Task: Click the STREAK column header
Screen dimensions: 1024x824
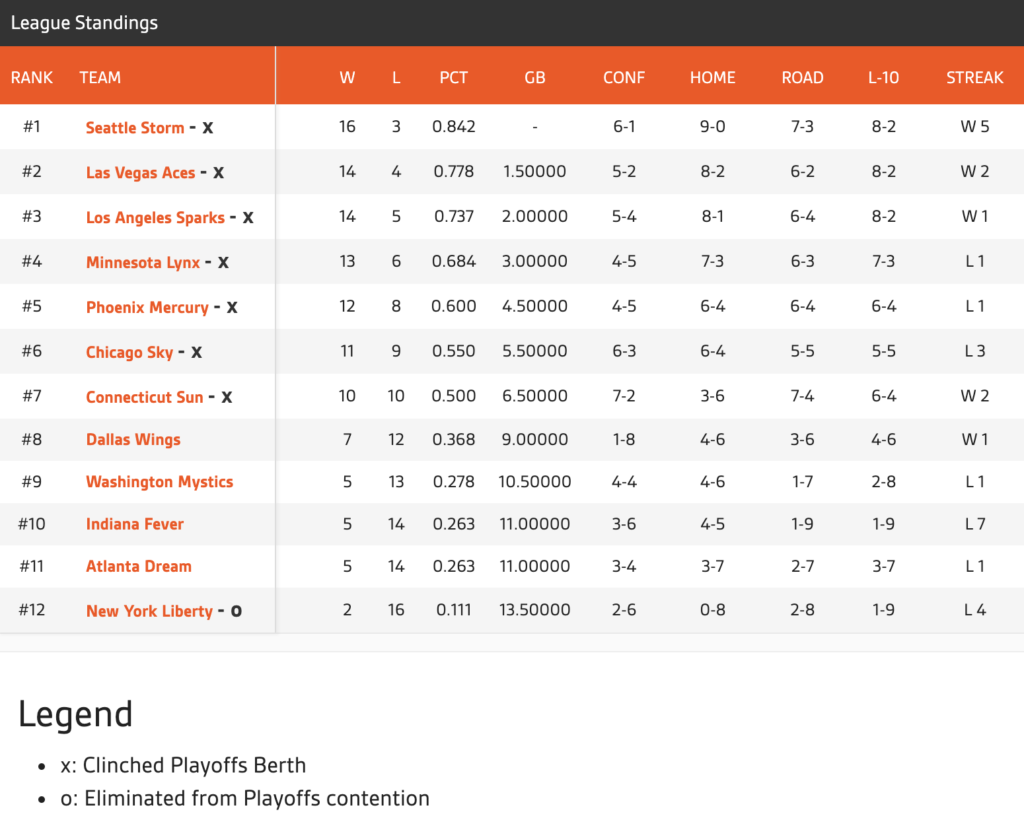Action: pos(974,78)
